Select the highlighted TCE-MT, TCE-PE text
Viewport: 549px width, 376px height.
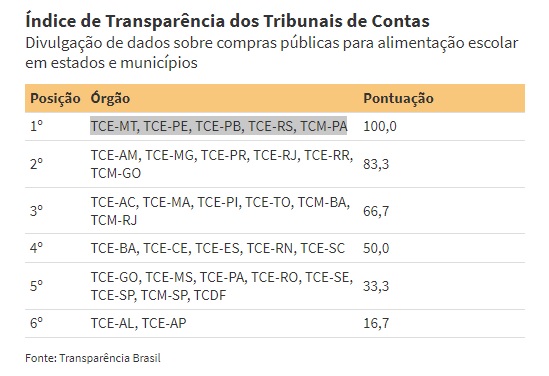coord(219,126)
